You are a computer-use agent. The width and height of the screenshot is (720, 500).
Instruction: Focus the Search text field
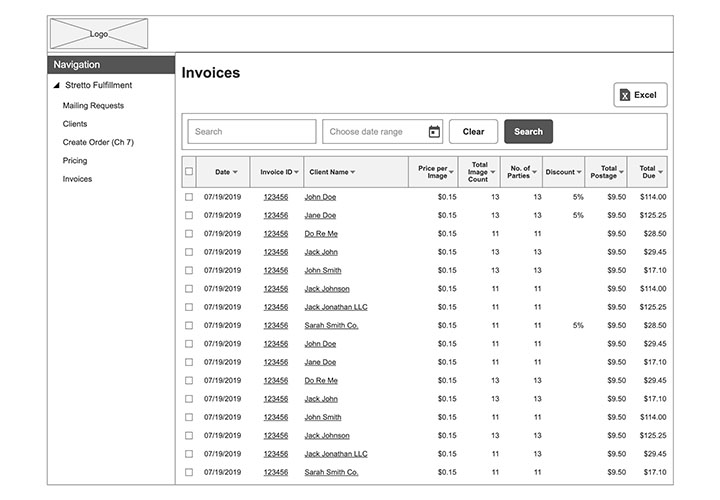tap(252, 132)
